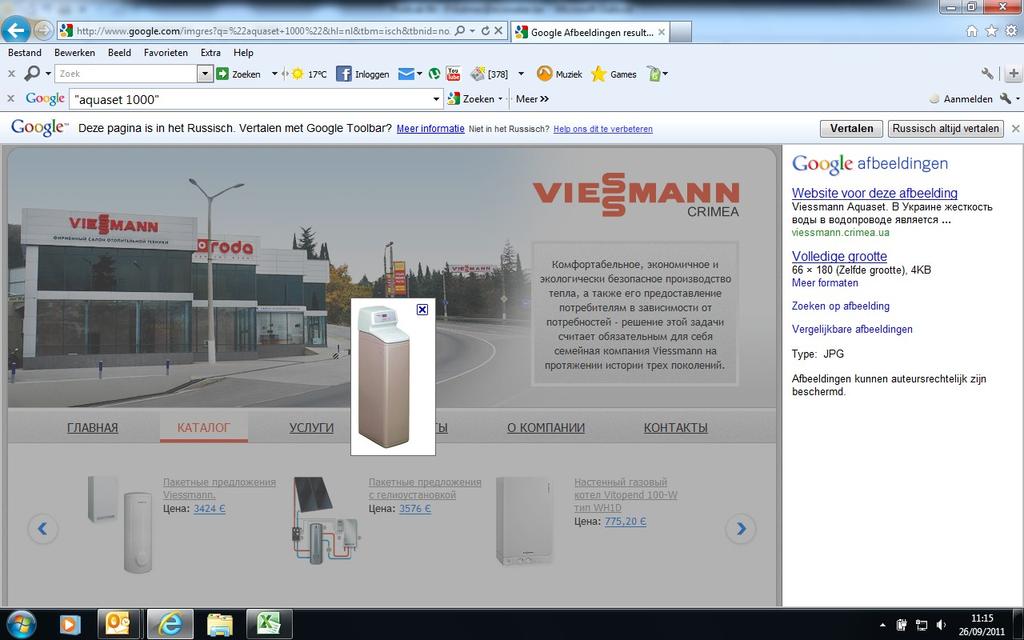1024x640 pixels.
Task: Open the Google toolbar search history dropdown
Action: click(x=436, y=99)
